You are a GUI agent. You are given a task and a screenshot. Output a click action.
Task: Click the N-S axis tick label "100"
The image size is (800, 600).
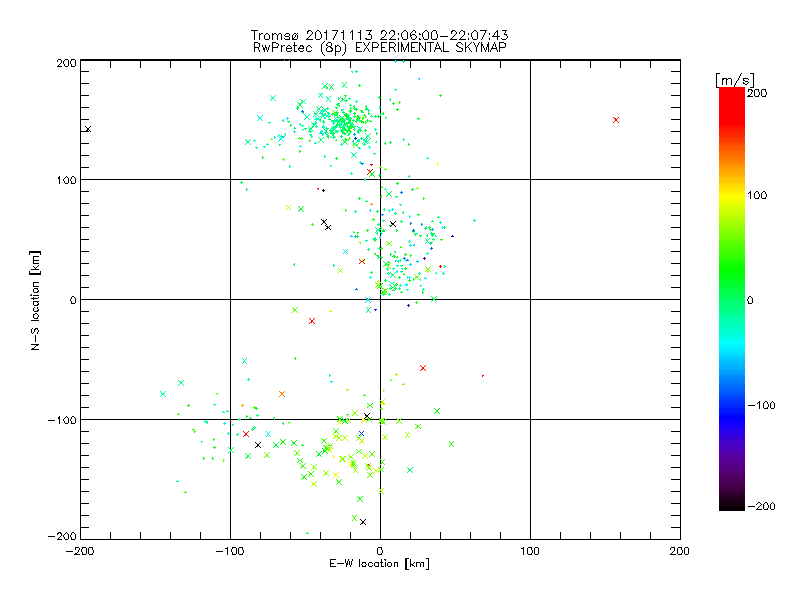point(66,181)
